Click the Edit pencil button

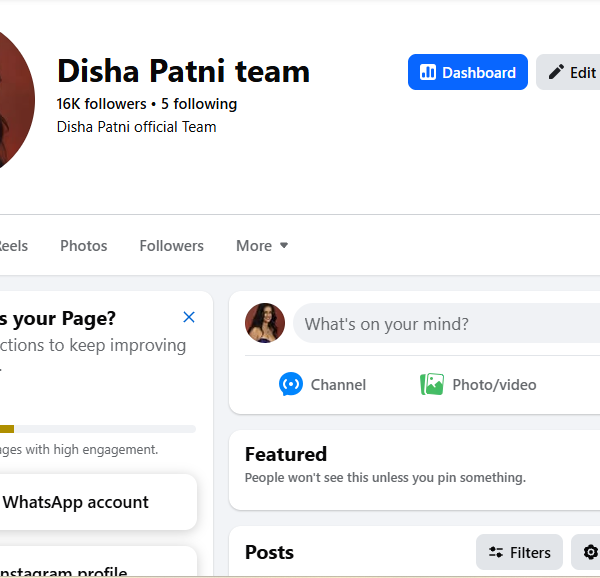point(568,72)
